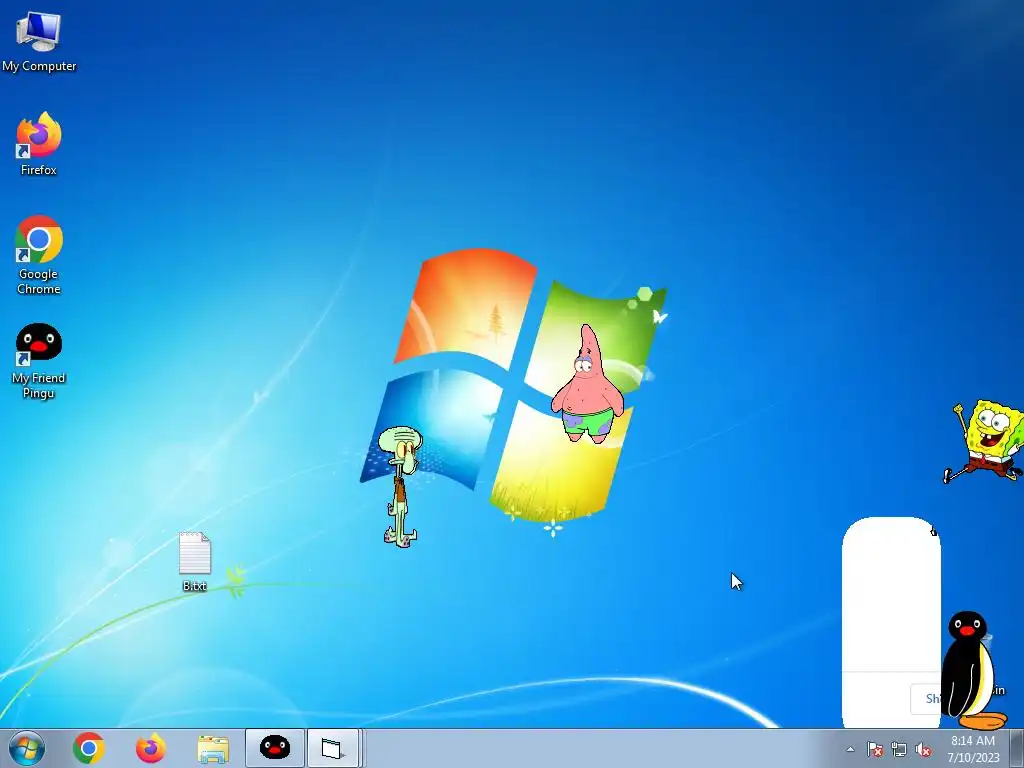1024x768 pixels.
Task: Switch to the blank window taskbar button
Action: 333,748
